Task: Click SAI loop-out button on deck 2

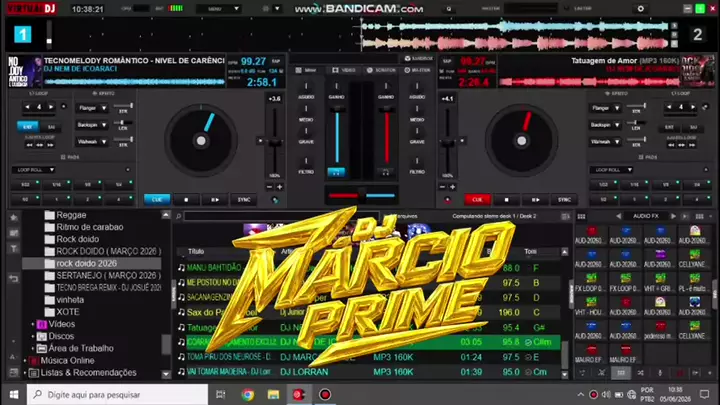Action: [693, 127]
